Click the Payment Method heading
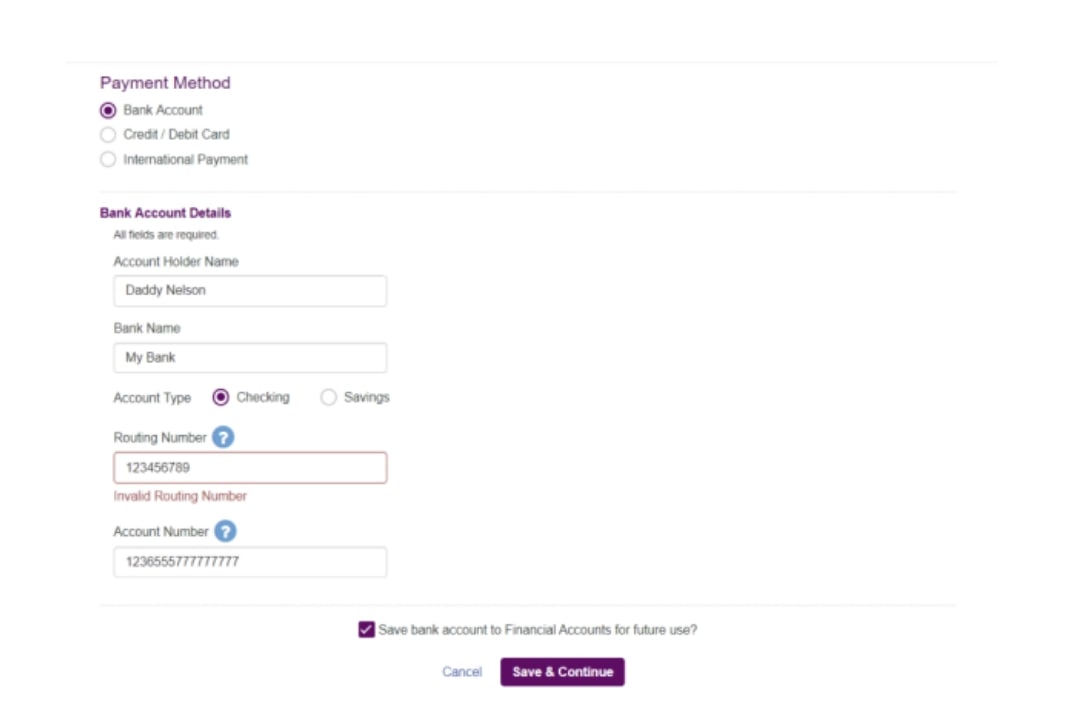This screenshot has width=1084, height=726. 165,83
